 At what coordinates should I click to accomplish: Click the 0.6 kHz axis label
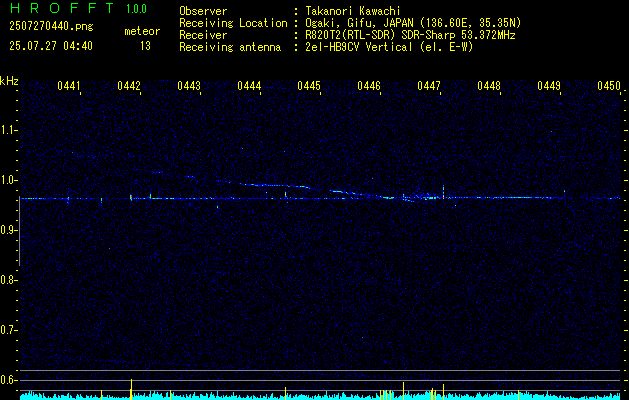pyautogui.click(x=8, y=380)
